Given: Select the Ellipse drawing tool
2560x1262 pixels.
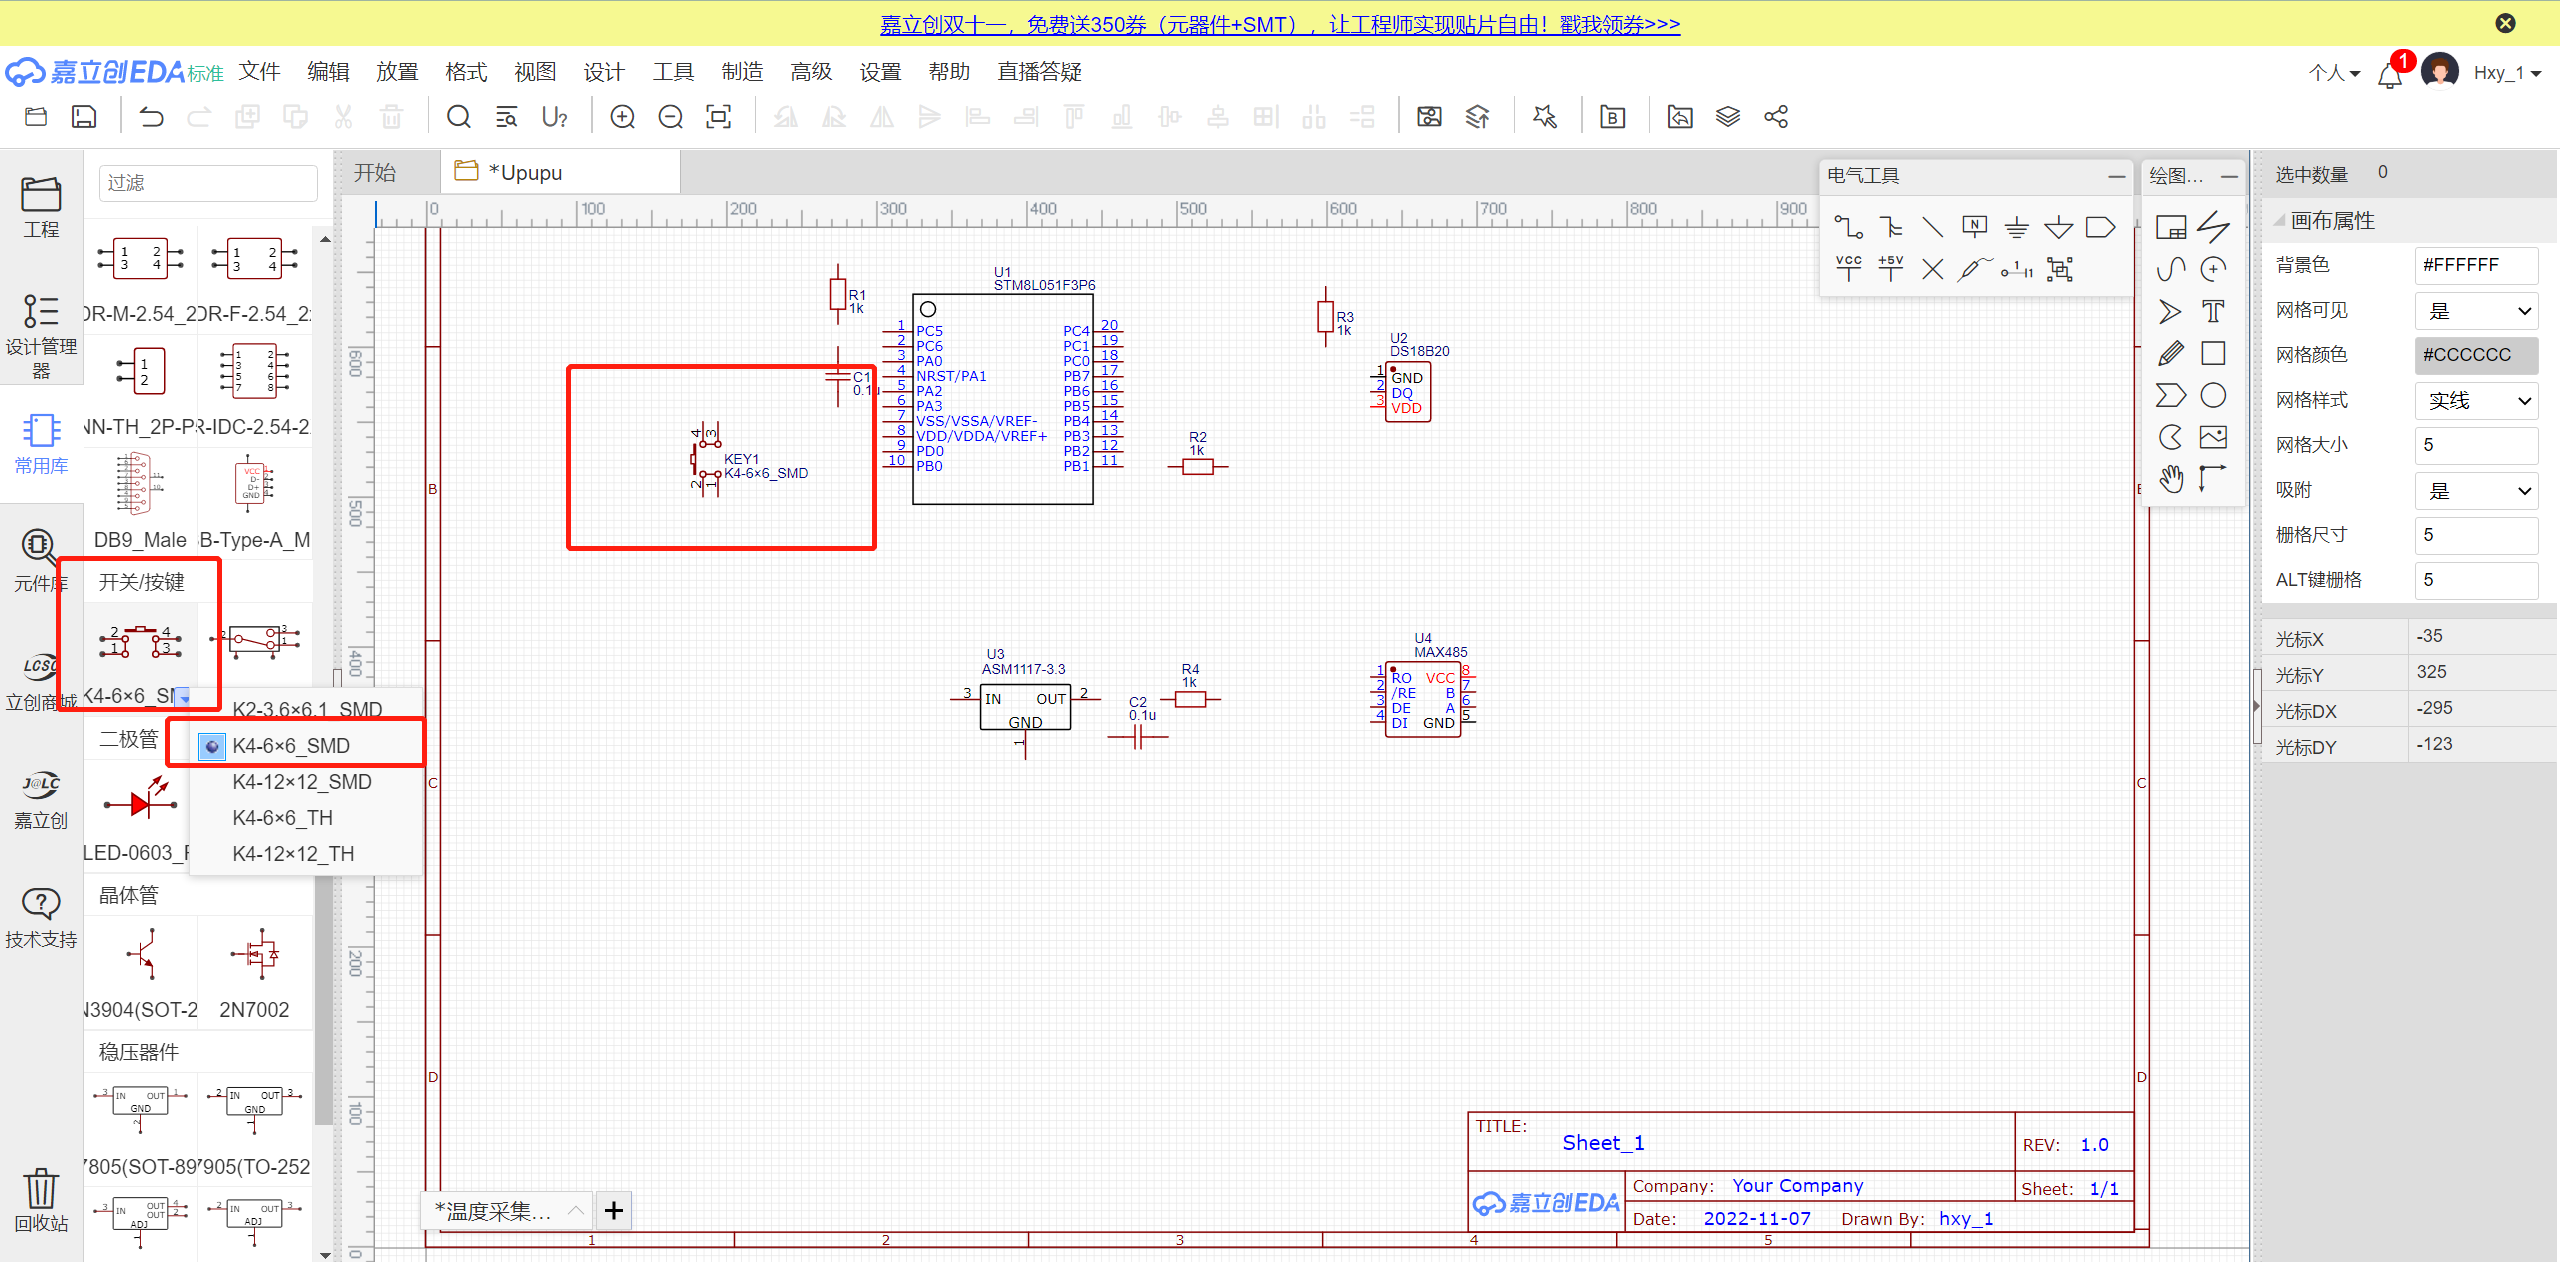Looking at the screenshot, I should click(2213, 395).
